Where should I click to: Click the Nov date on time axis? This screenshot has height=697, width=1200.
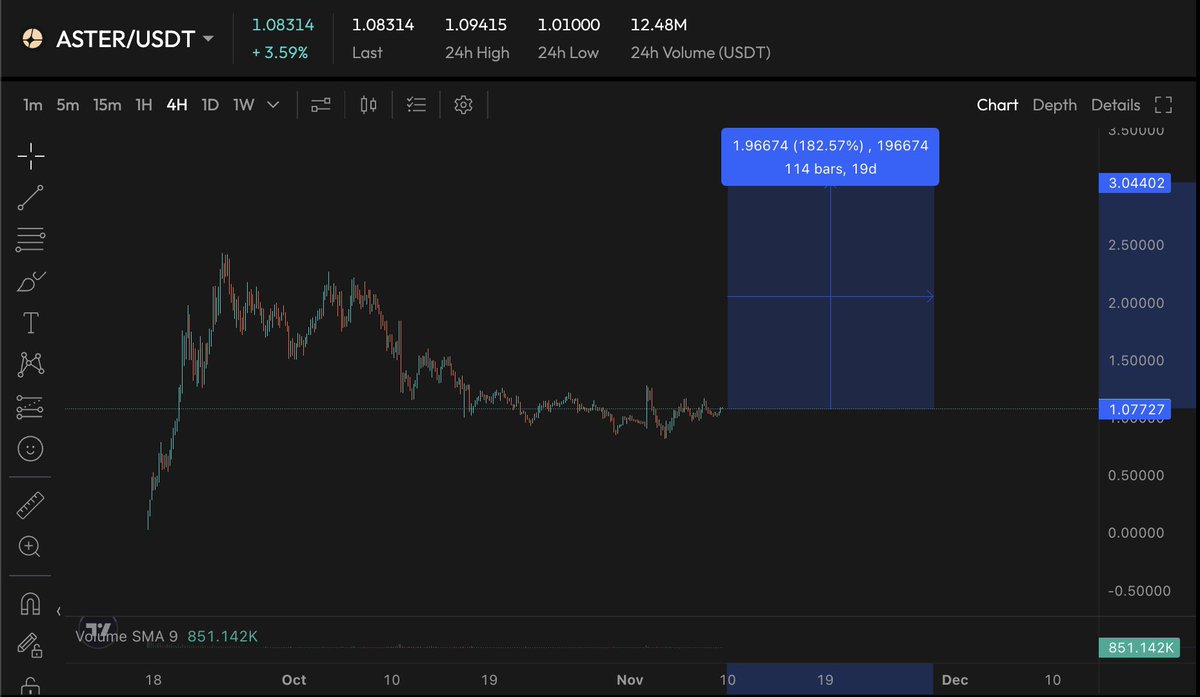pos(629,680)
